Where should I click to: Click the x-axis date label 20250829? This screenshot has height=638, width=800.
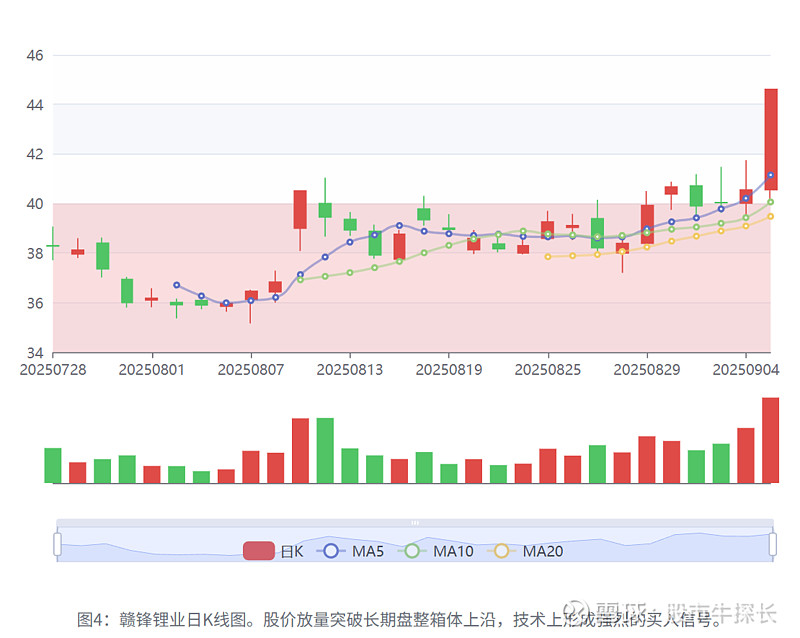pos(647,370)
